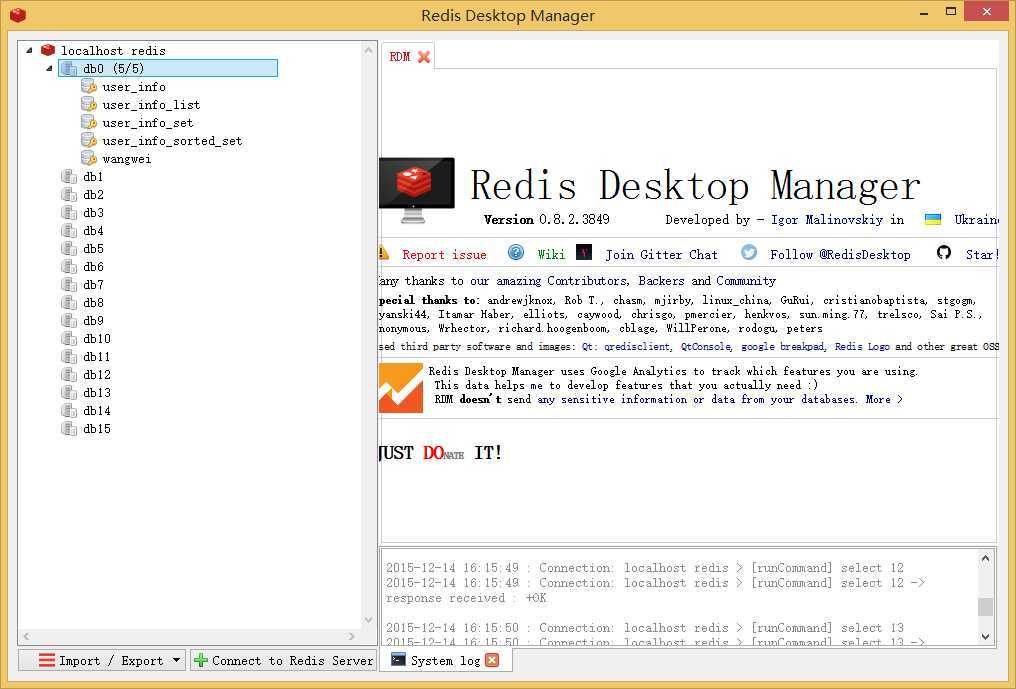Open the Join Gitter Chat link
This screenshot has width=1016, height=689.
tap(662, 255)
